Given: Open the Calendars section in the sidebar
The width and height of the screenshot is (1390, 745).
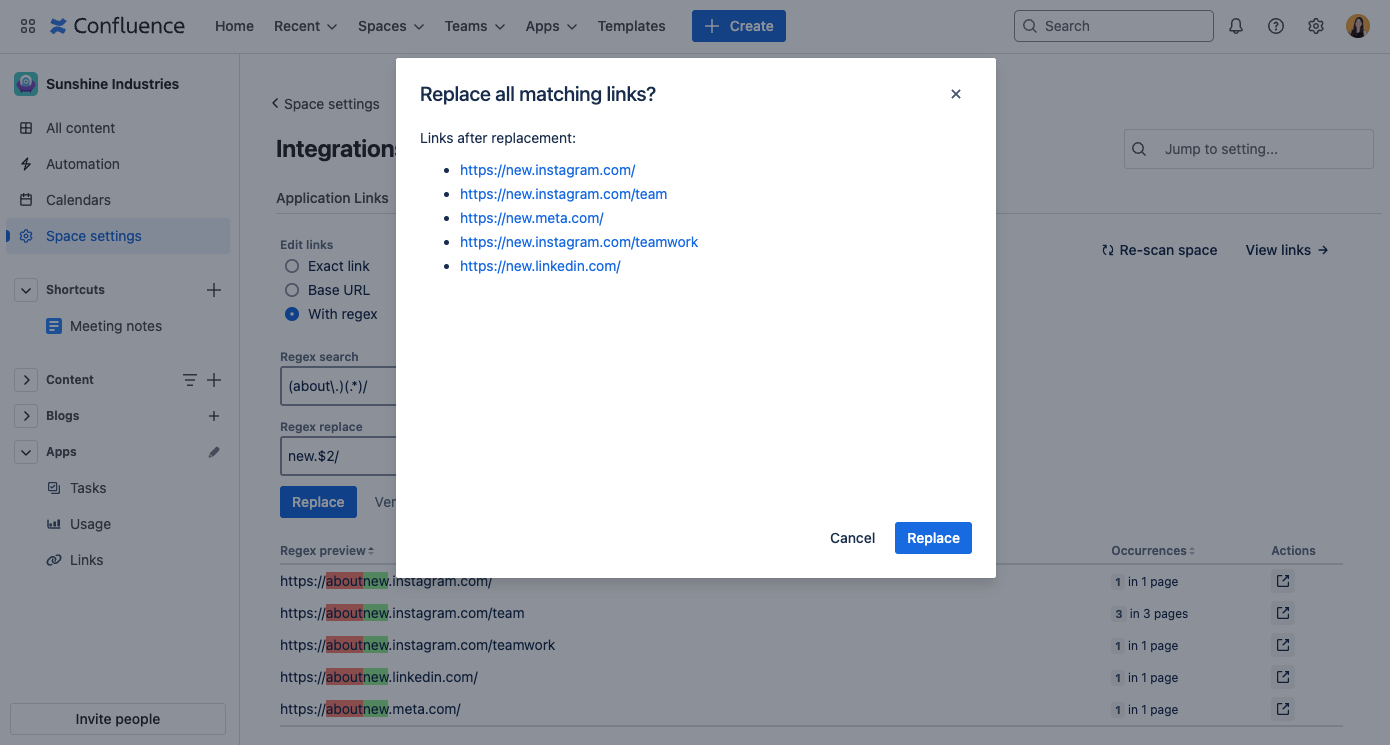Looking at the screenshot, I should tap(77, 199).
